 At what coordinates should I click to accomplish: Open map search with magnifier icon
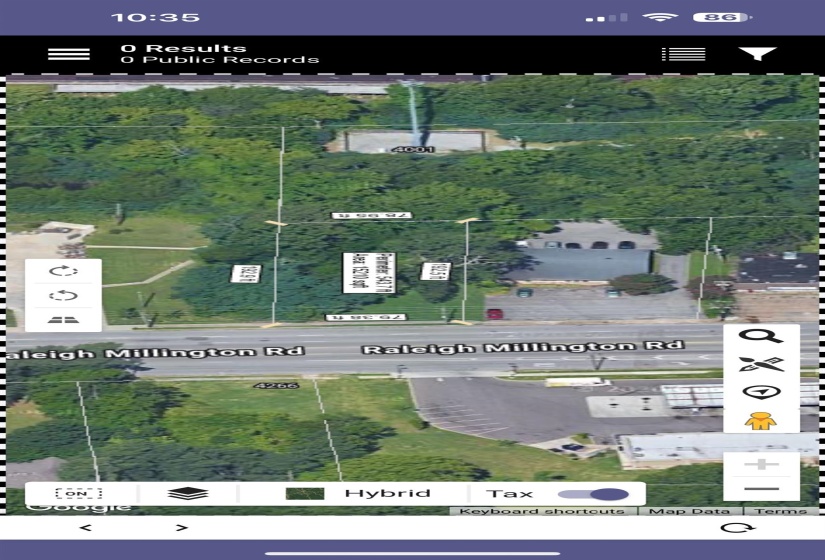tap(761, 337)
